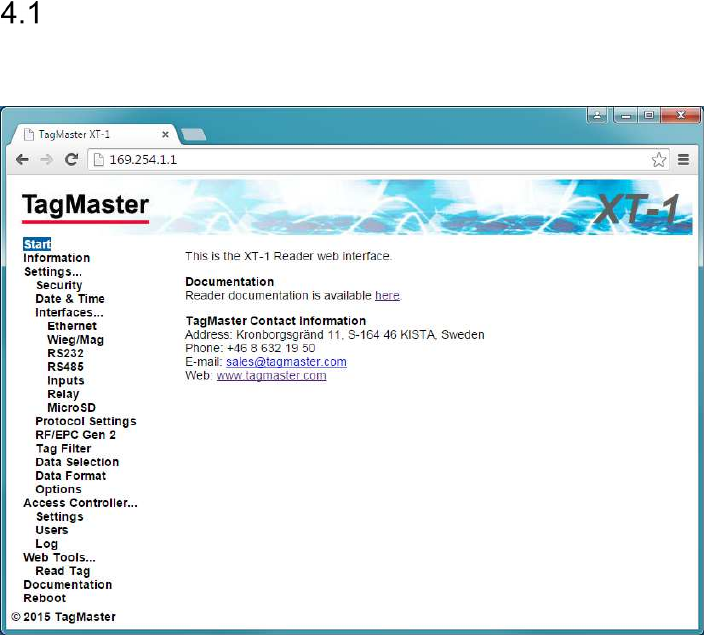This screenshot has width=704, height=635.
Task: Expand the Web Tools... section
Action: [59, 557]
